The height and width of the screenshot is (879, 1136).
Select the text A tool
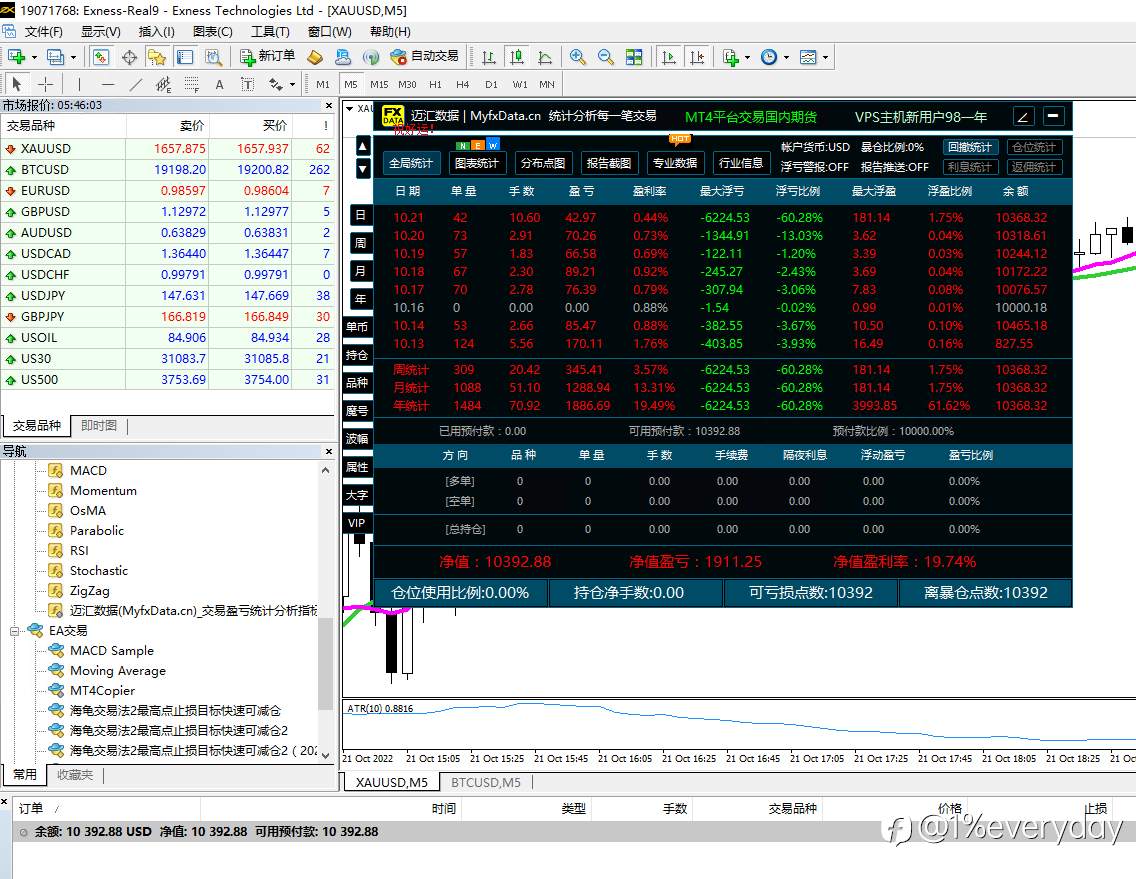(220, 84)
